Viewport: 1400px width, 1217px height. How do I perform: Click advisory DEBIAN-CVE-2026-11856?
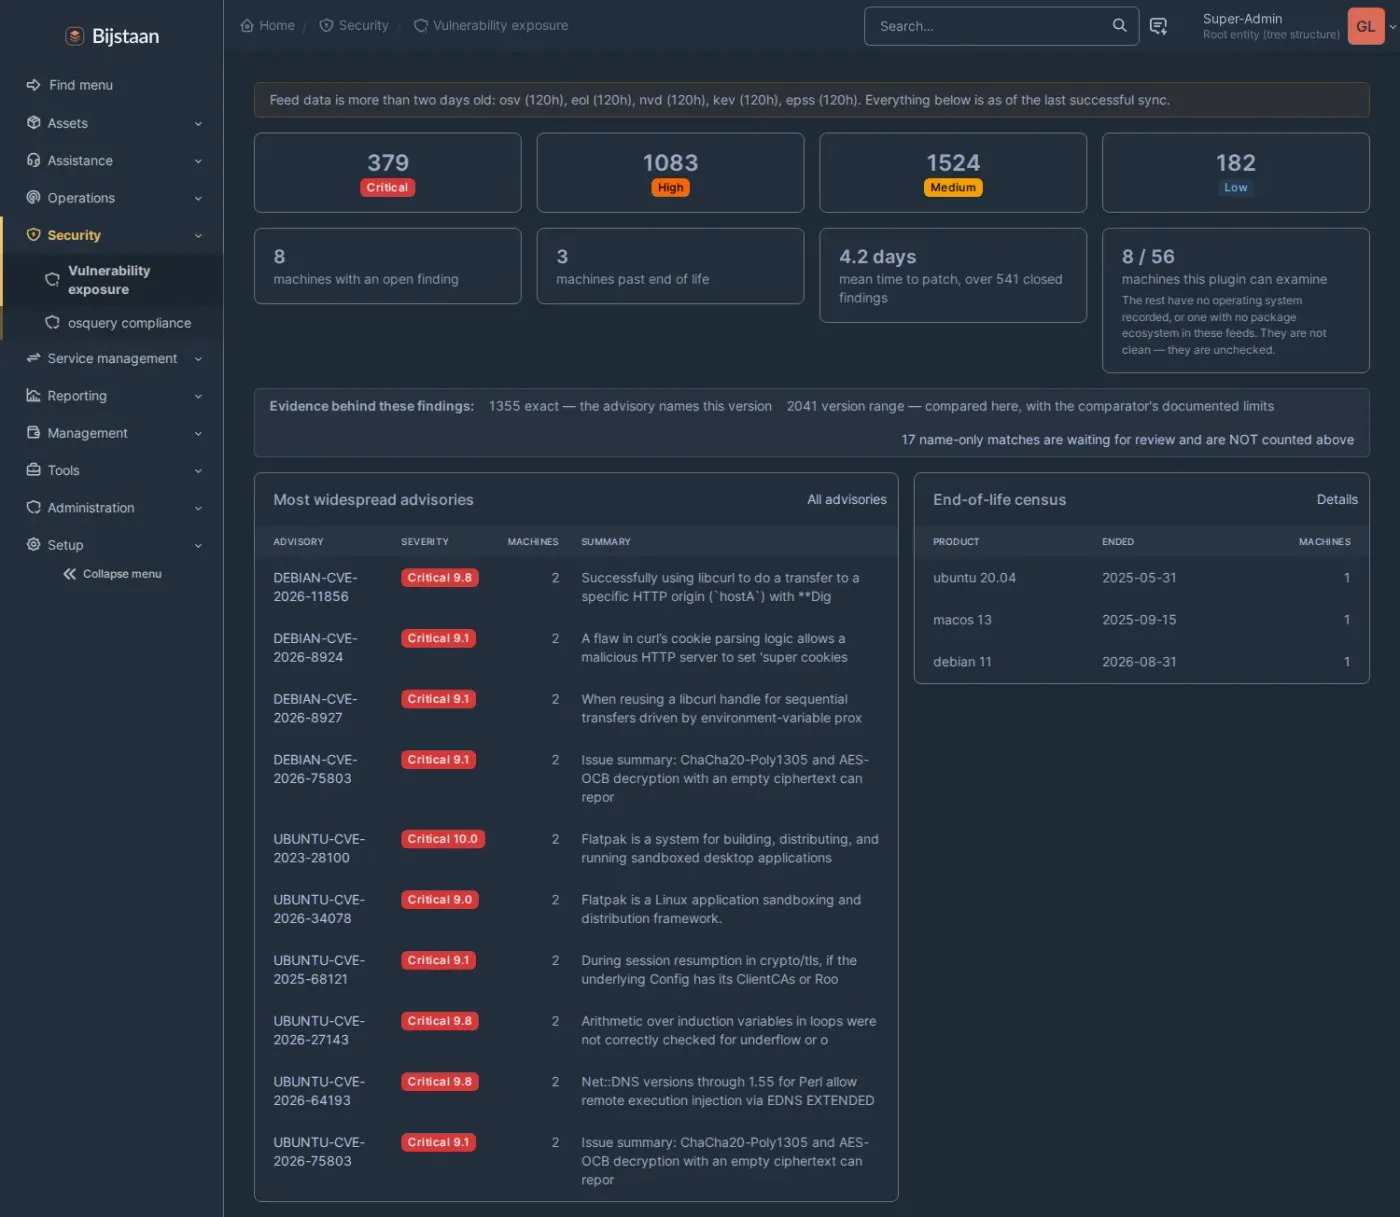click(315, 587)
